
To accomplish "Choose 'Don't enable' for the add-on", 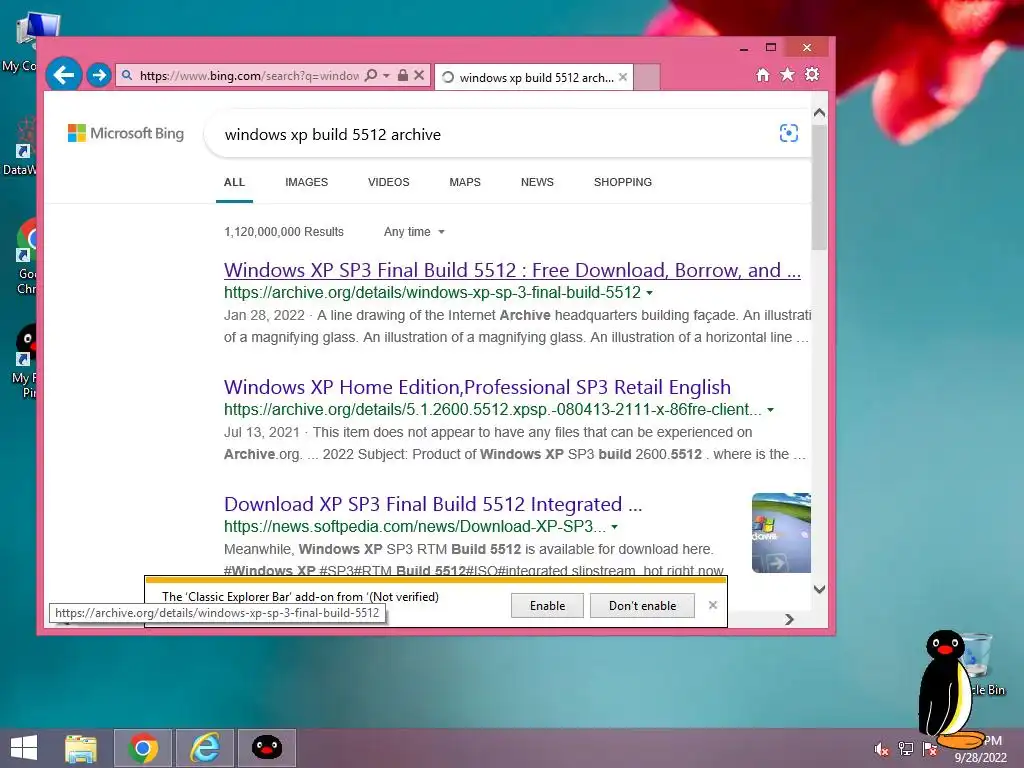I will [x=642, y=605].
